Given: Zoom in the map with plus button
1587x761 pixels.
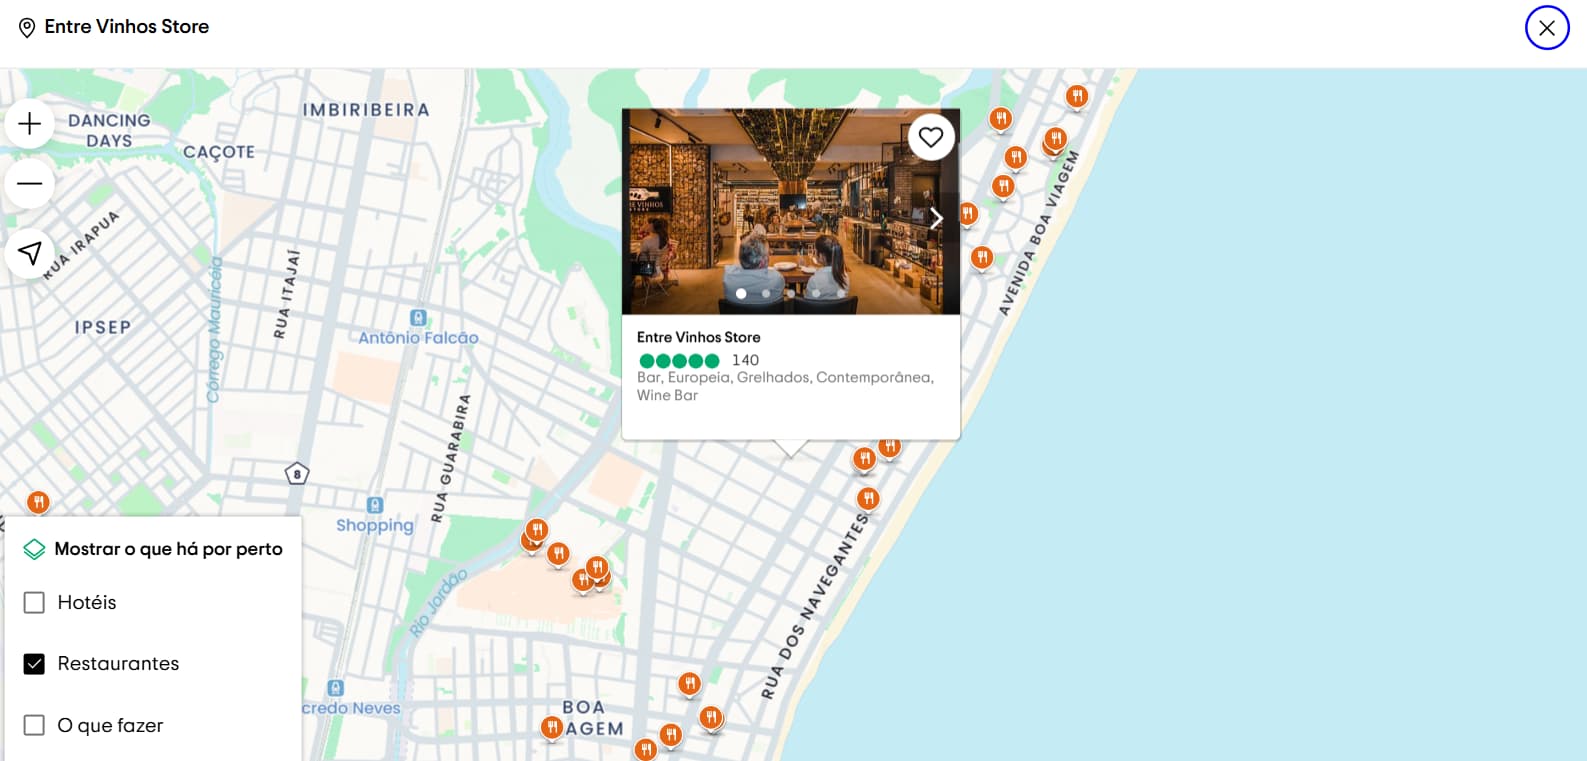Looking at the screenshot, I should [30, 124].
